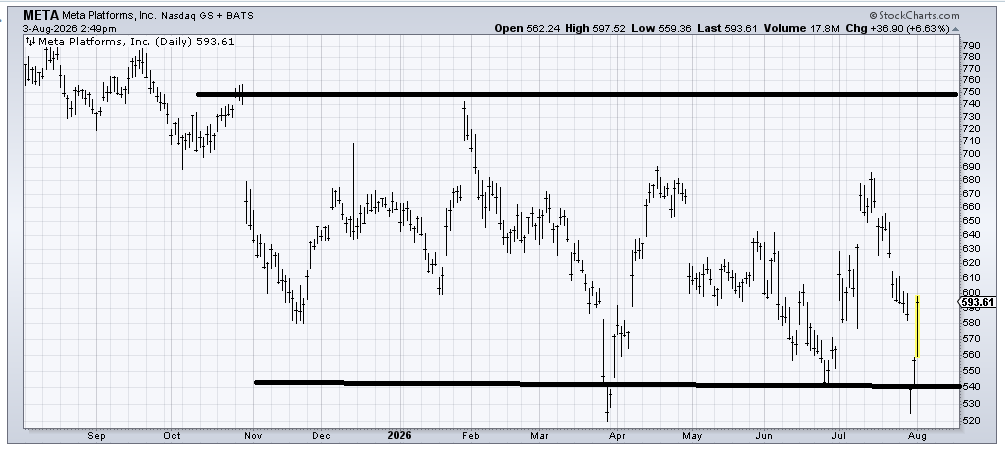Click the Jun label on time axis
1005x457 pixels.
[x=764, y=436]
